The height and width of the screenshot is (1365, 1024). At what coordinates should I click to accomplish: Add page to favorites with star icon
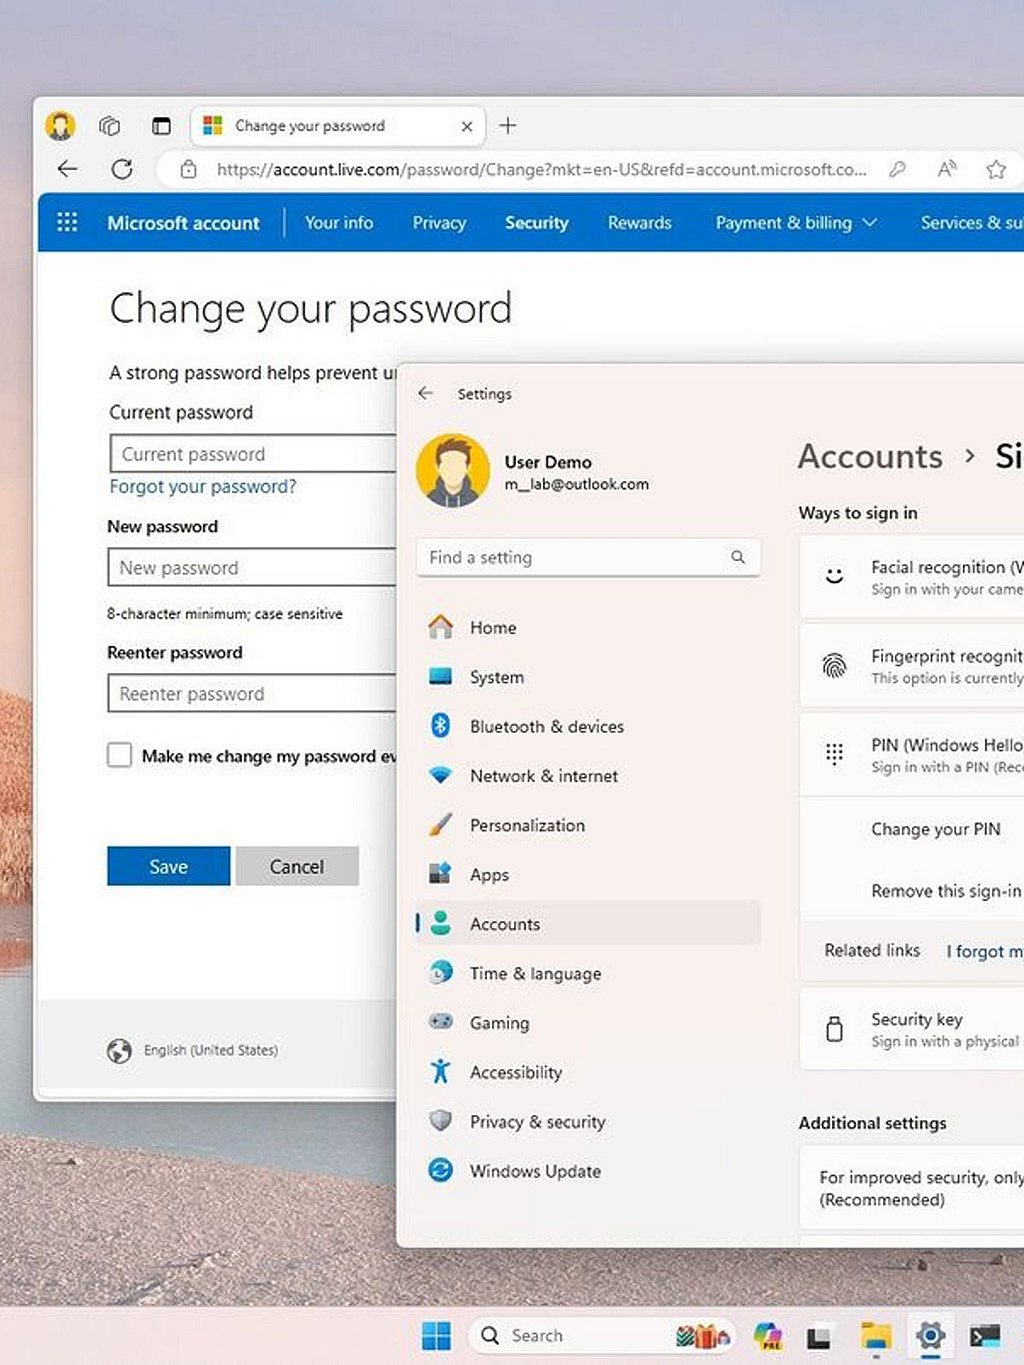click(995, 169)
